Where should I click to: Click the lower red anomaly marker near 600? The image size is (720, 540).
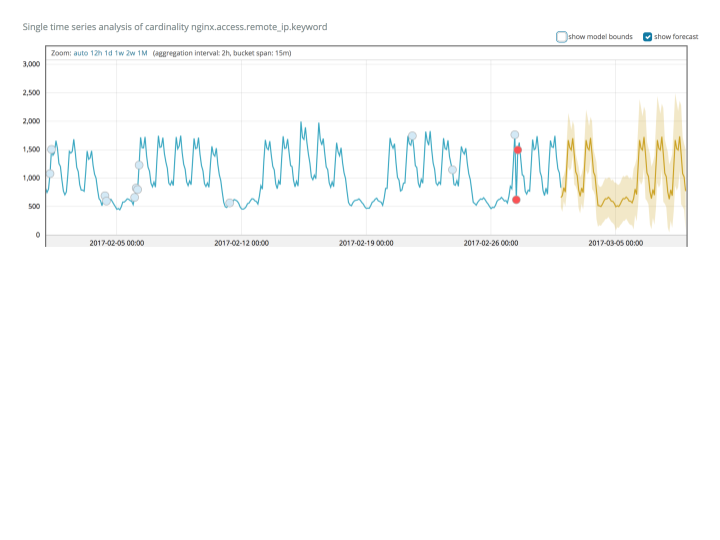pyautogui.click(x=516, y=200)
